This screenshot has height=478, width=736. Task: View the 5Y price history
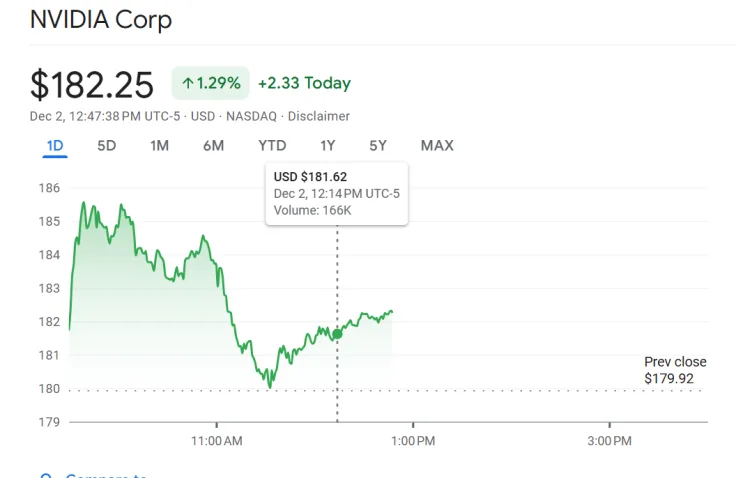point(377,146)
